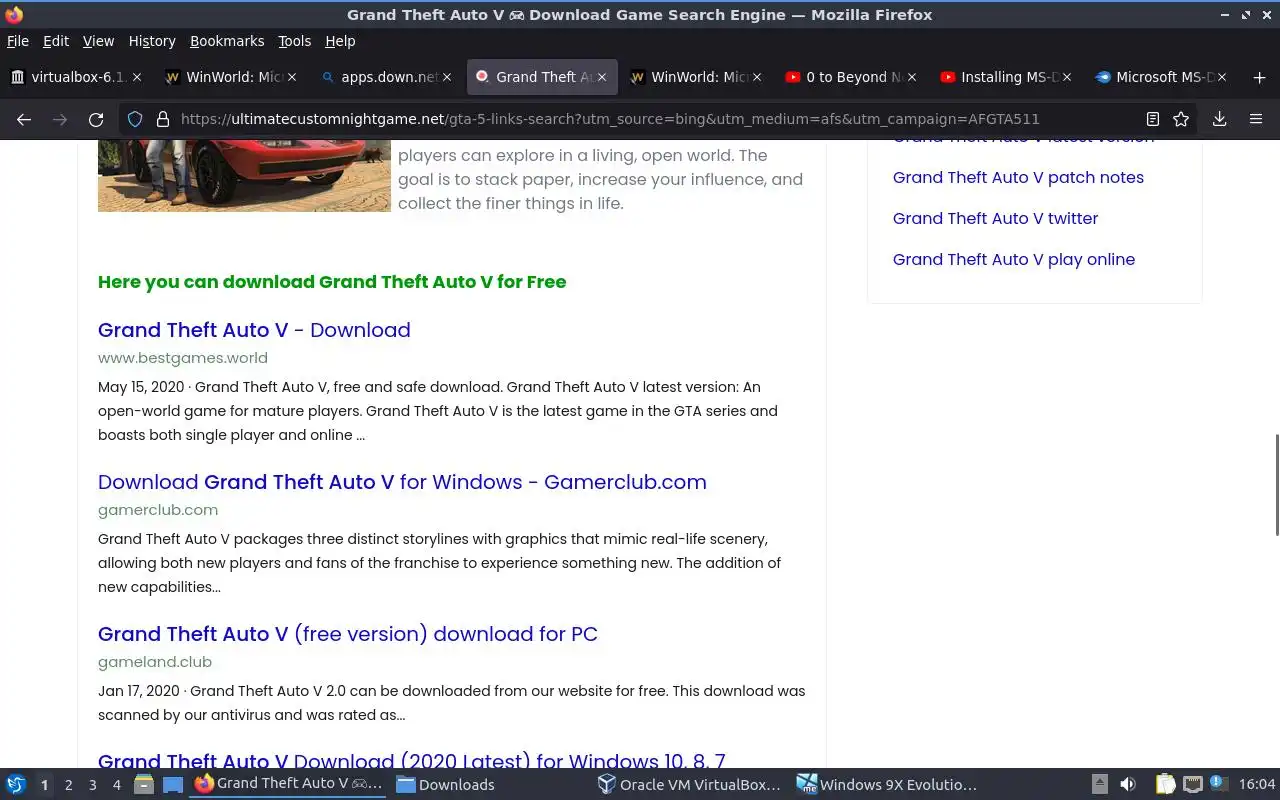This screenshot has height=800, width=1280.
Task: Click the show desktop taskbar icon
Action: coord(173,785)
